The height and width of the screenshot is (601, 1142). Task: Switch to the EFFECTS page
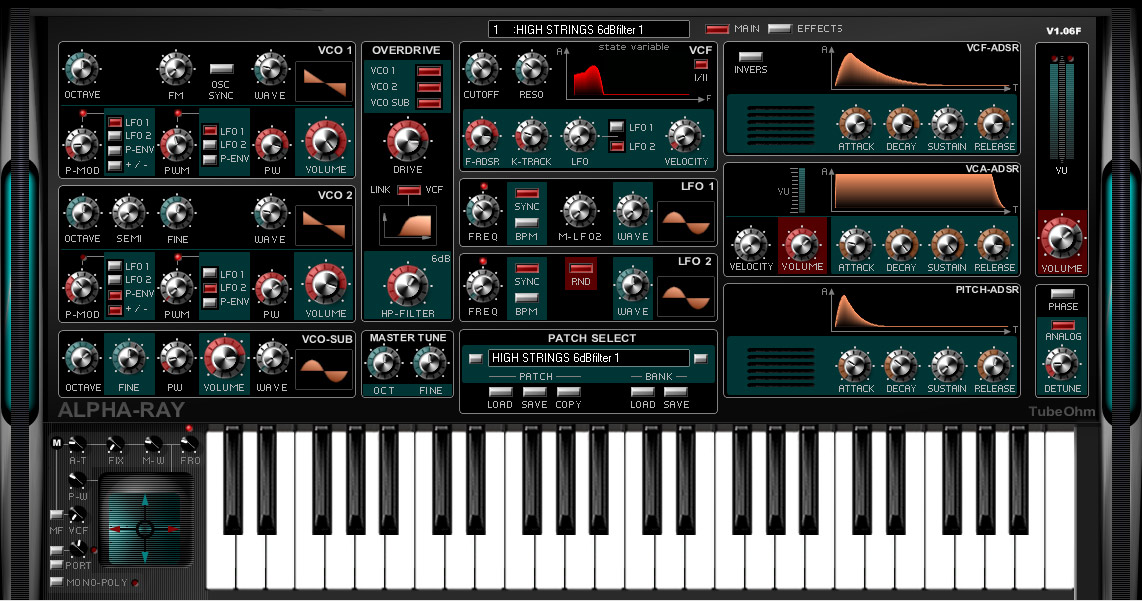779,29
